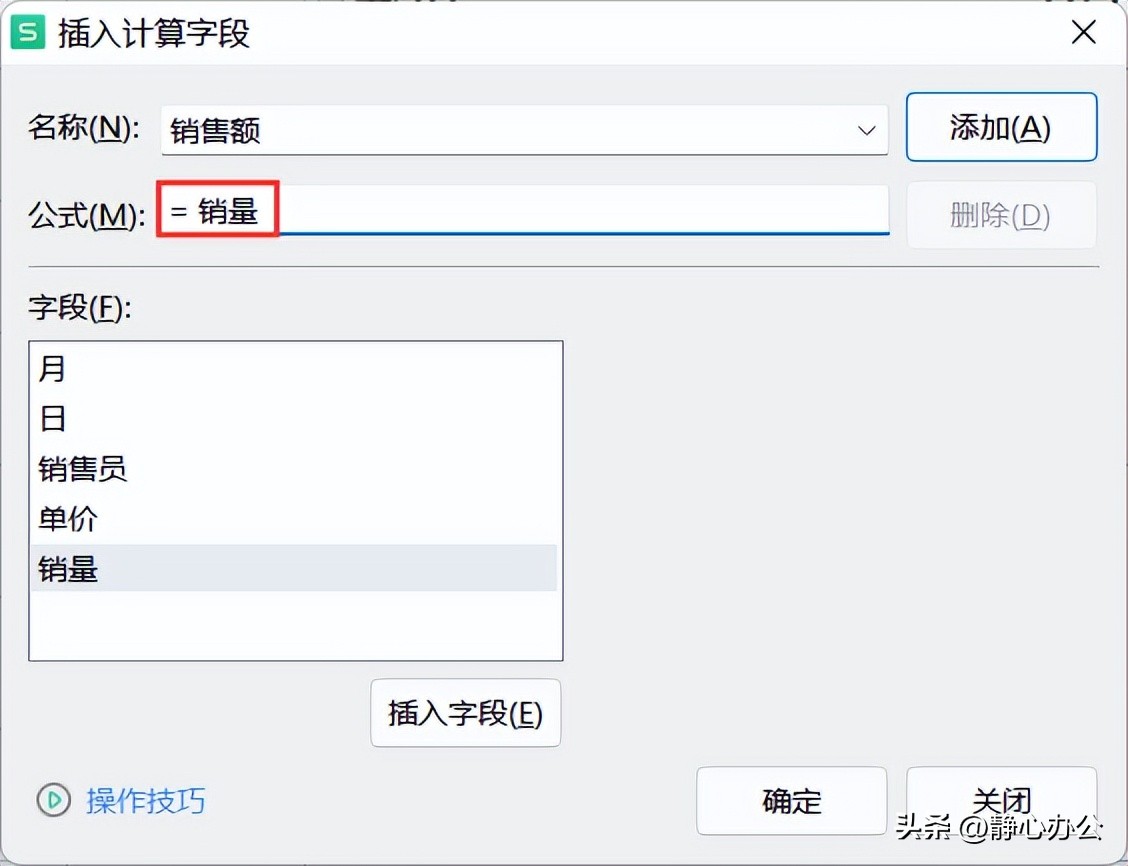Viewport: 1128px width, 866px height.
Task: Click the 名称 field containing 销售额
Action: tap(524, 130)
